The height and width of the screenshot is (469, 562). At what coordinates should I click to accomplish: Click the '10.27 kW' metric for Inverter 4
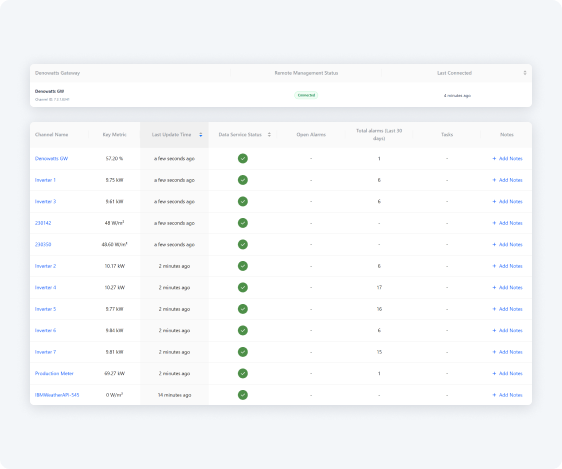115,287
